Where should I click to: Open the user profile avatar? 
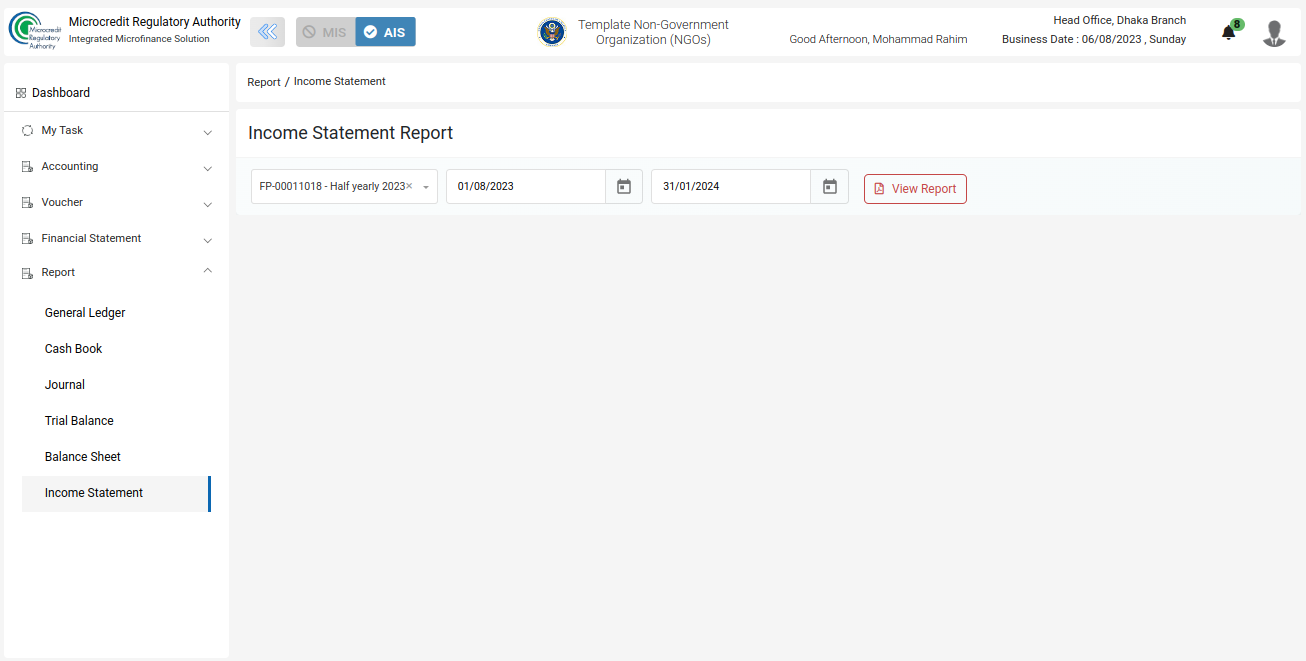[x=1273, y=33]
